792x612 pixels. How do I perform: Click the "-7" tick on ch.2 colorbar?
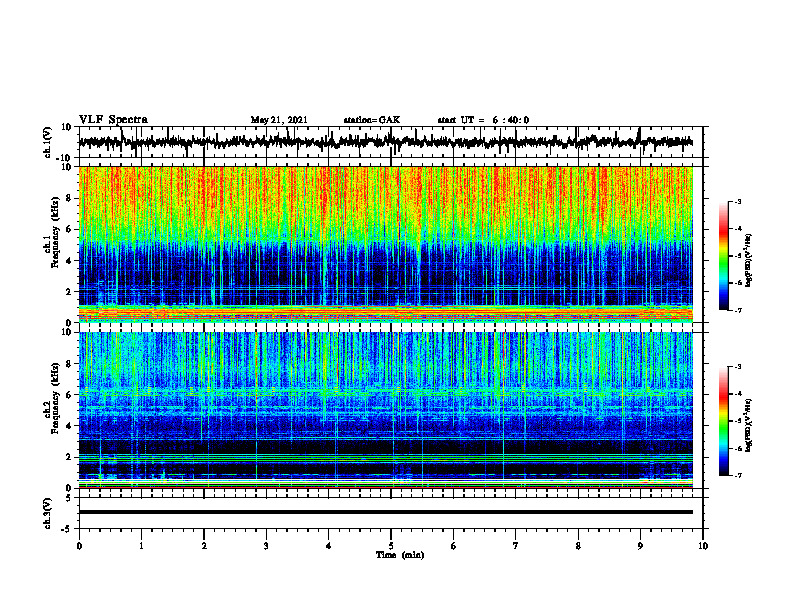(737, 475)
